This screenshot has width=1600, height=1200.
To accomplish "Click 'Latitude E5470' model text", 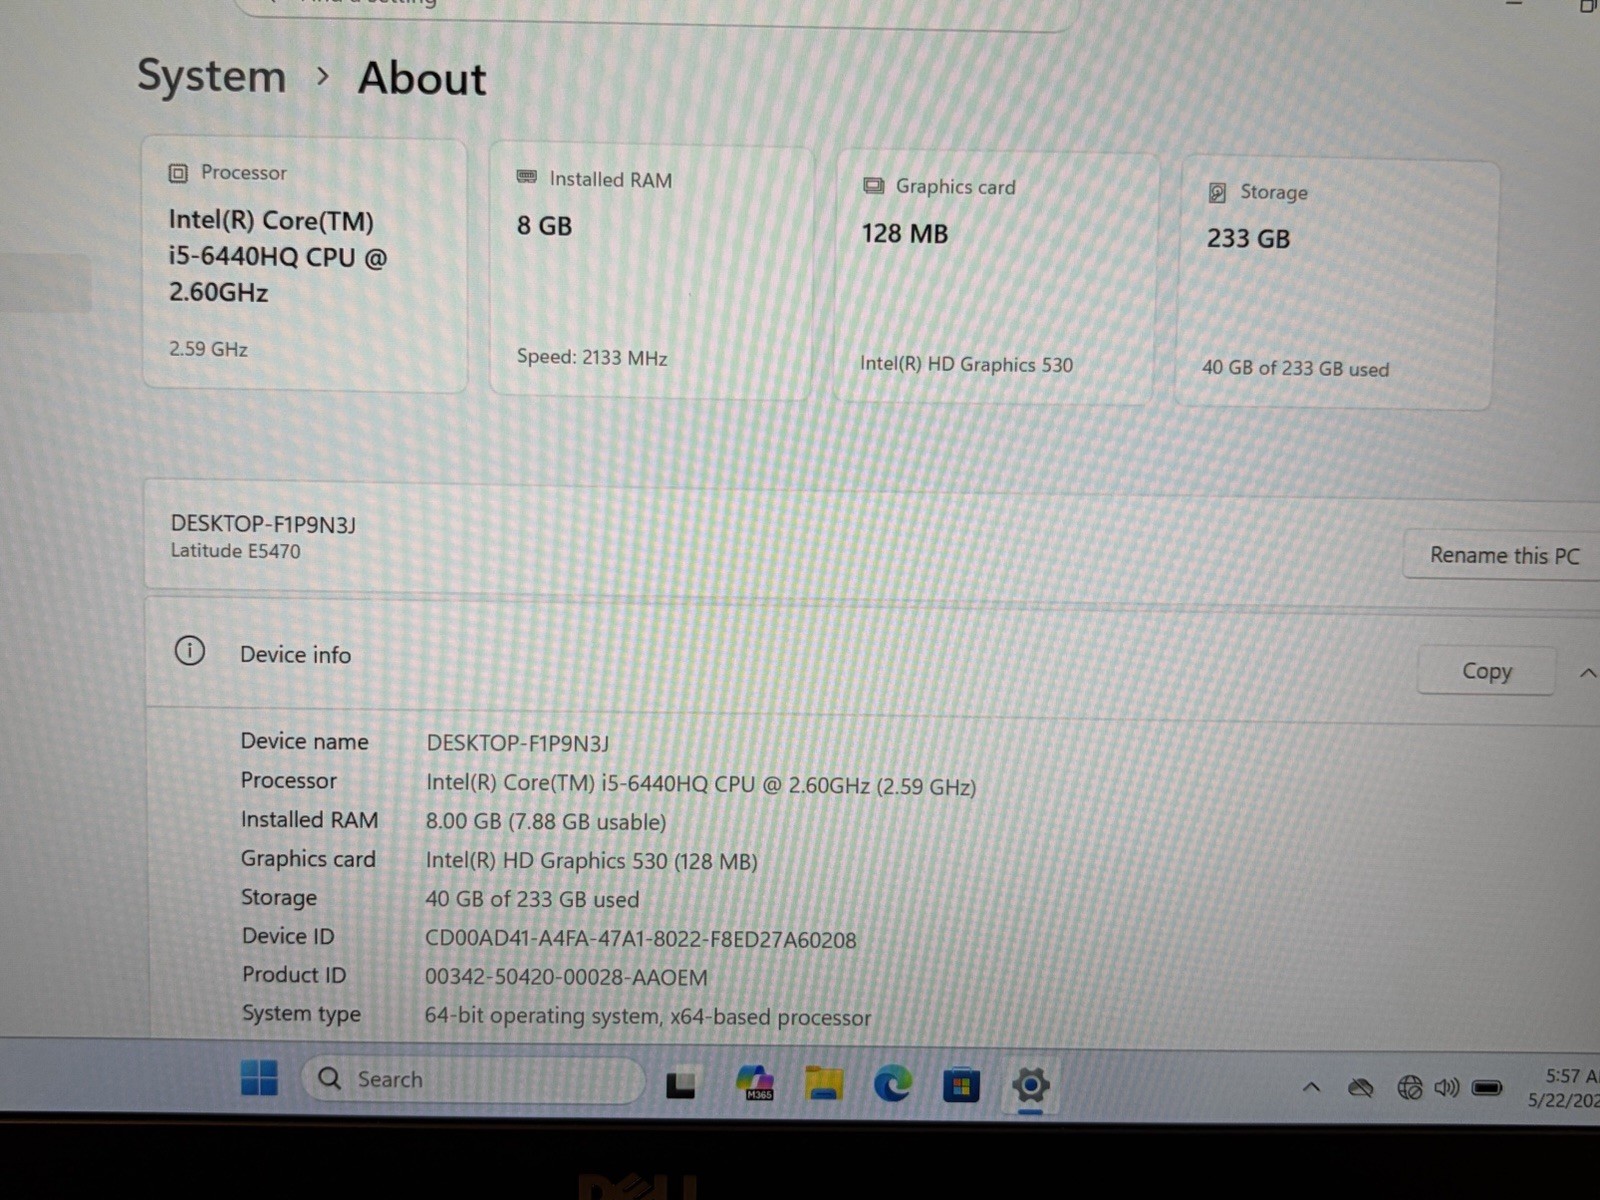I will (x=235, y=551).
